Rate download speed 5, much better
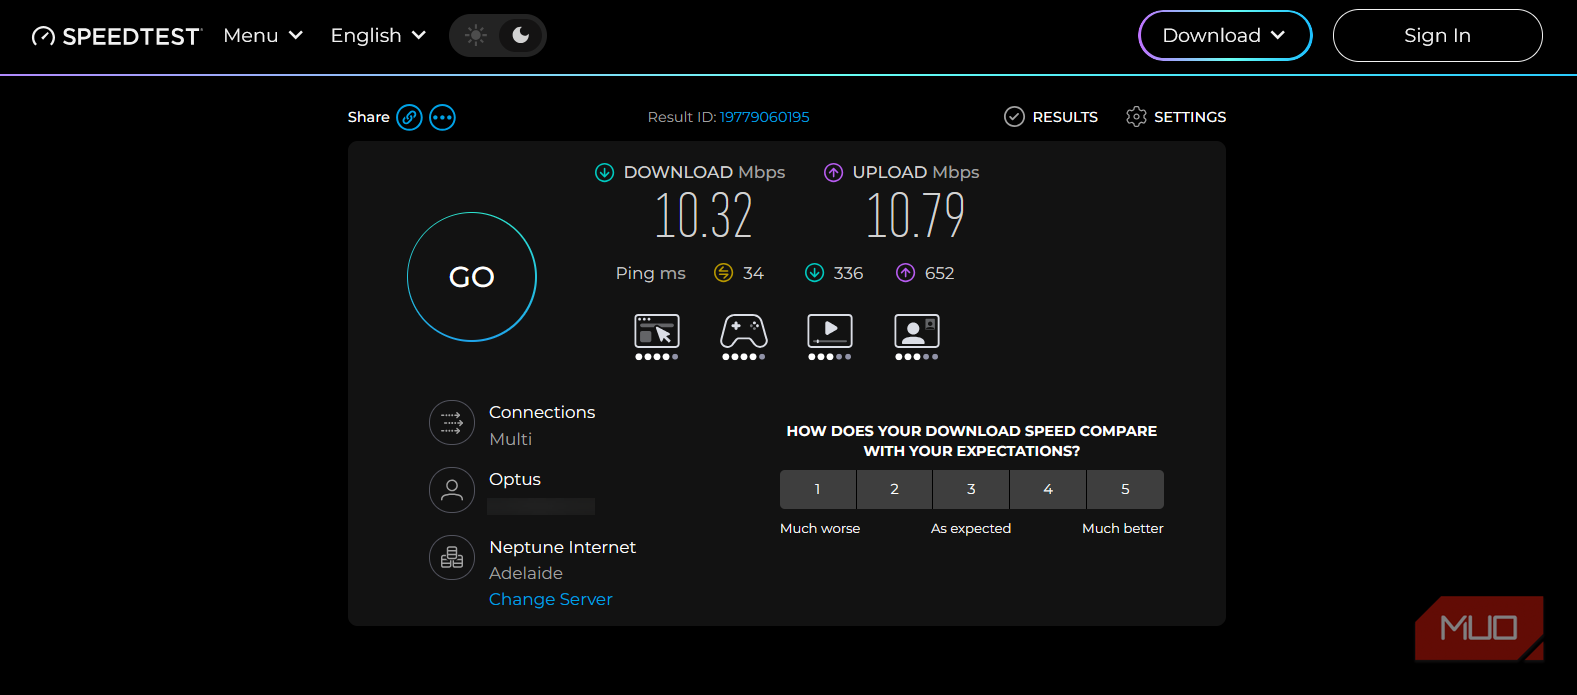Screen dimensions: 1577x695 click(x=1125, y=489)
